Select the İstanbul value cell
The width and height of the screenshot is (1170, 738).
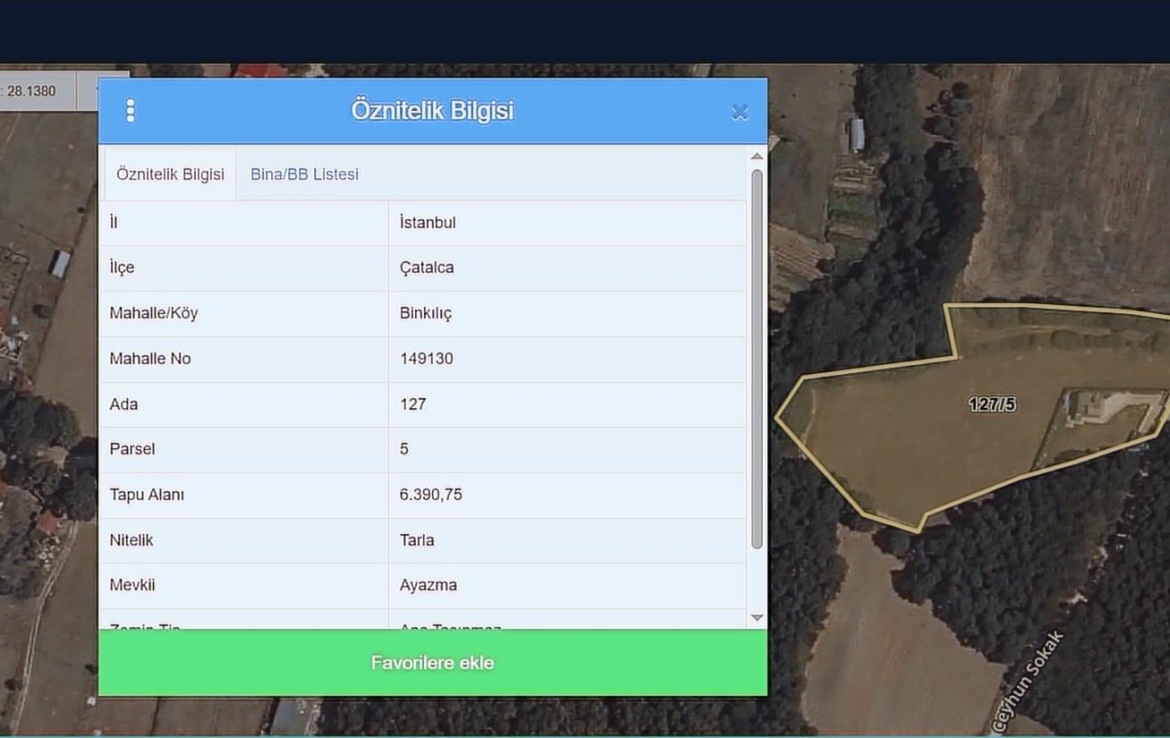[428, 222]
